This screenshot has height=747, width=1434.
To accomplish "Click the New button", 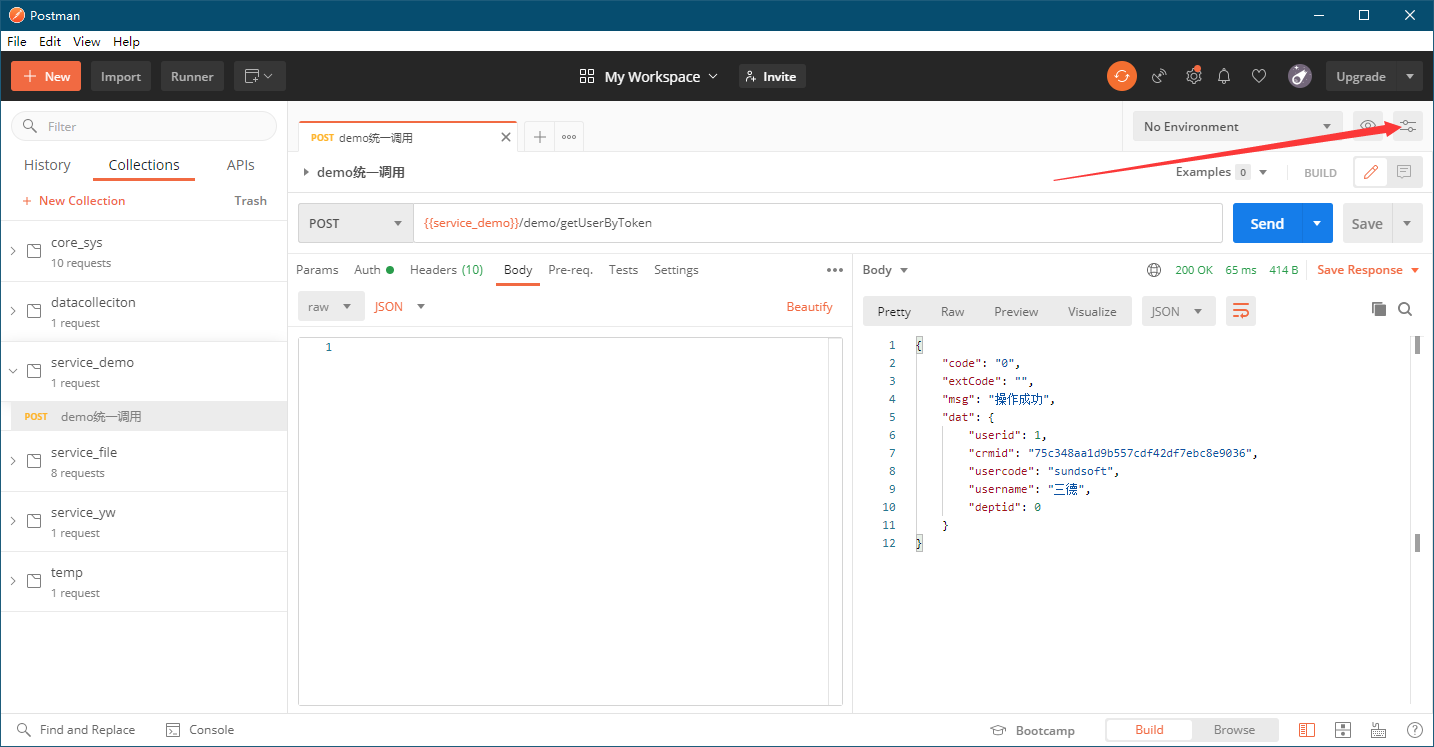I will tap(47, 76).
